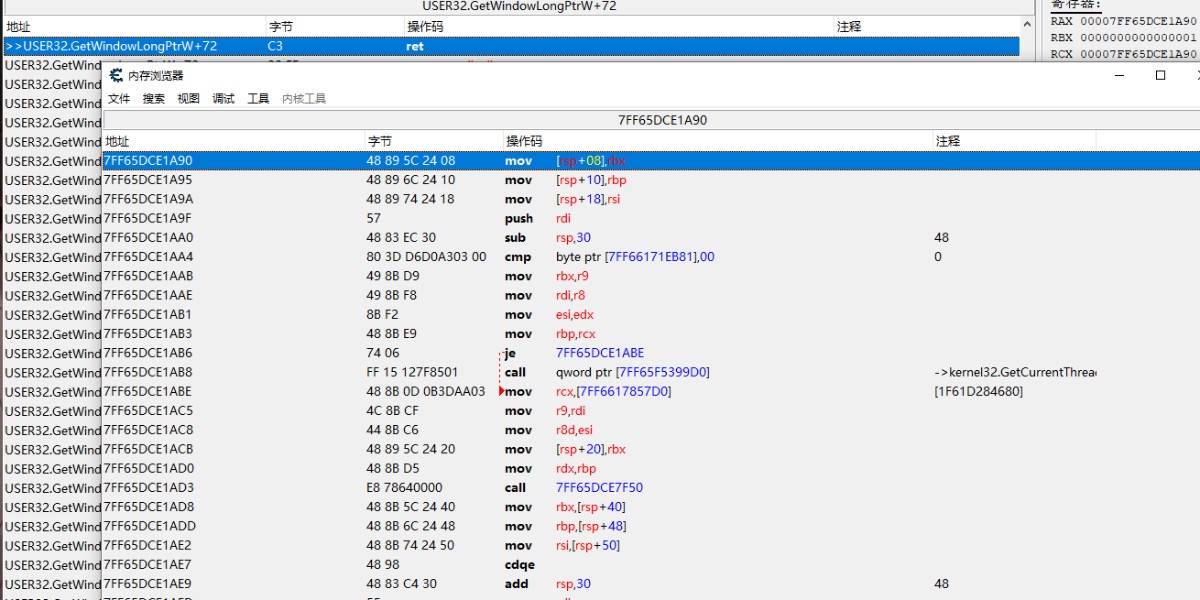
Task: Click the 字节 column header in 内存浏览器
Action: pyautogui.click(x=434, y=142)
